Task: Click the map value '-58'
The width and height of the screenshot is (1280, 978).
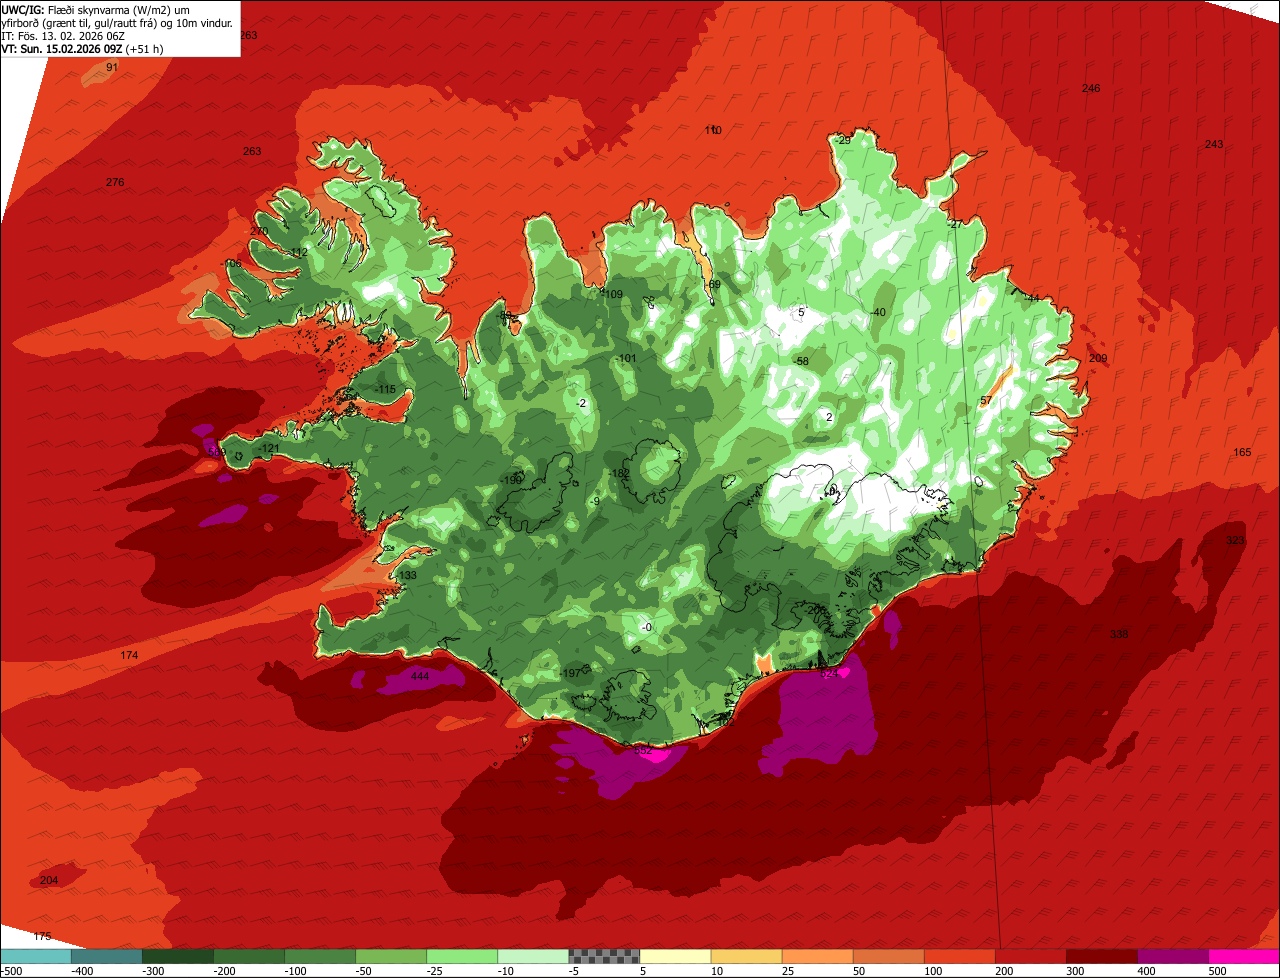Action: point(800,361)
